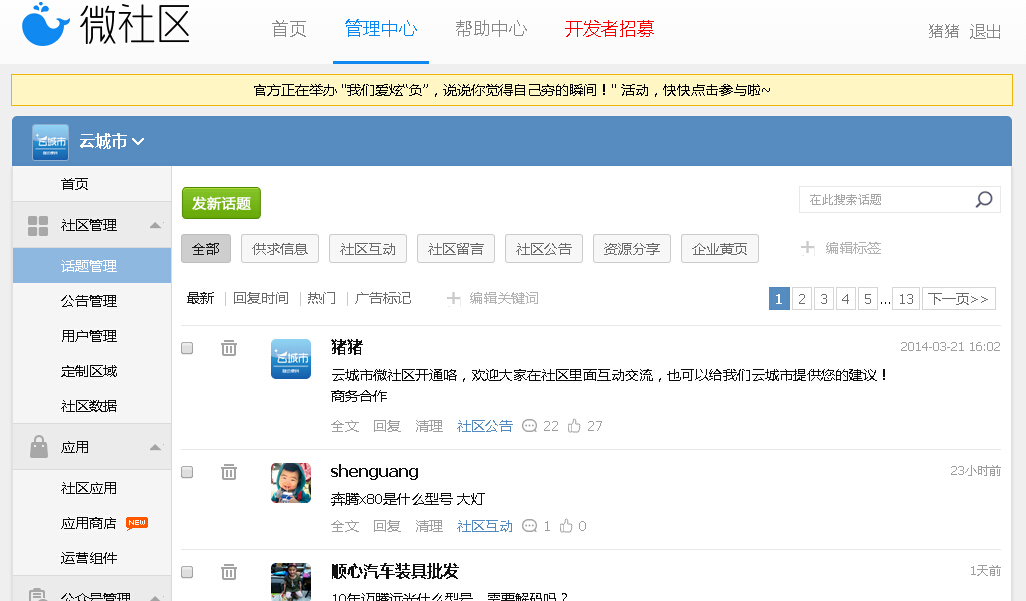Click the yellow official activity banner

(512, 90)
